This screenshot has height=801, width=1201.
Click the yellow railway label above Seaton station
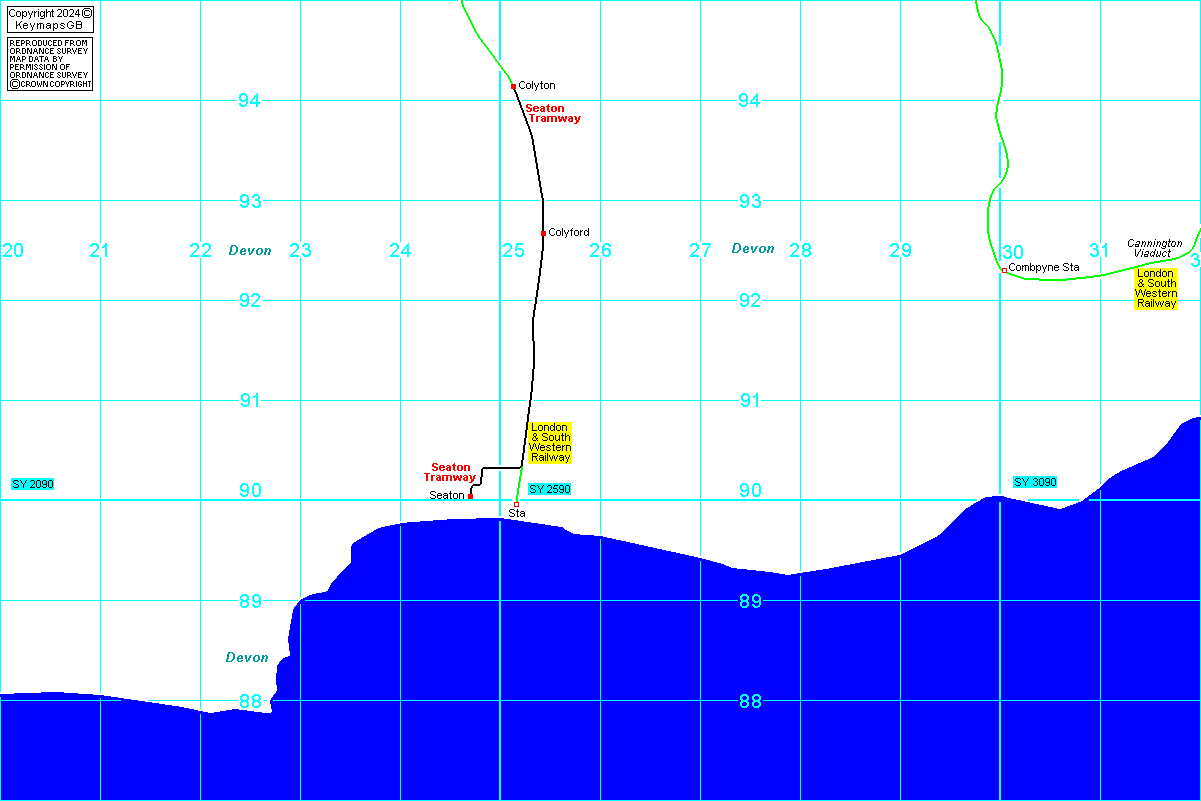click(550, 442)
